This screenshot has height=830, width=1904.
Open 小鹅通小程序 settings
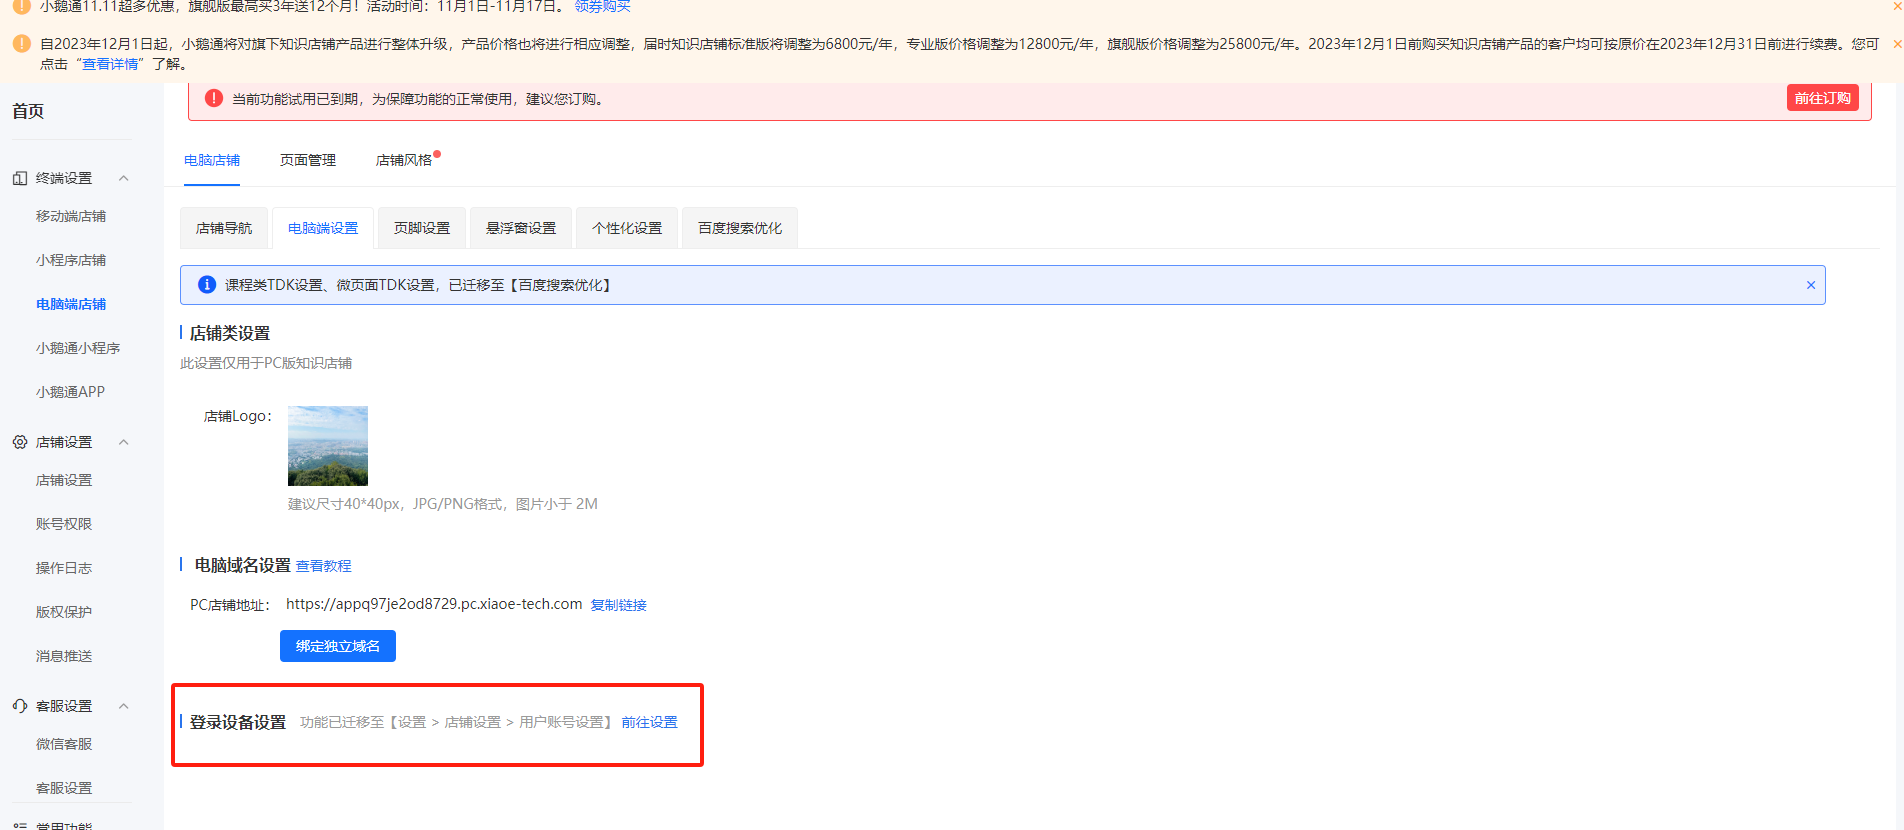pos(78,348)
